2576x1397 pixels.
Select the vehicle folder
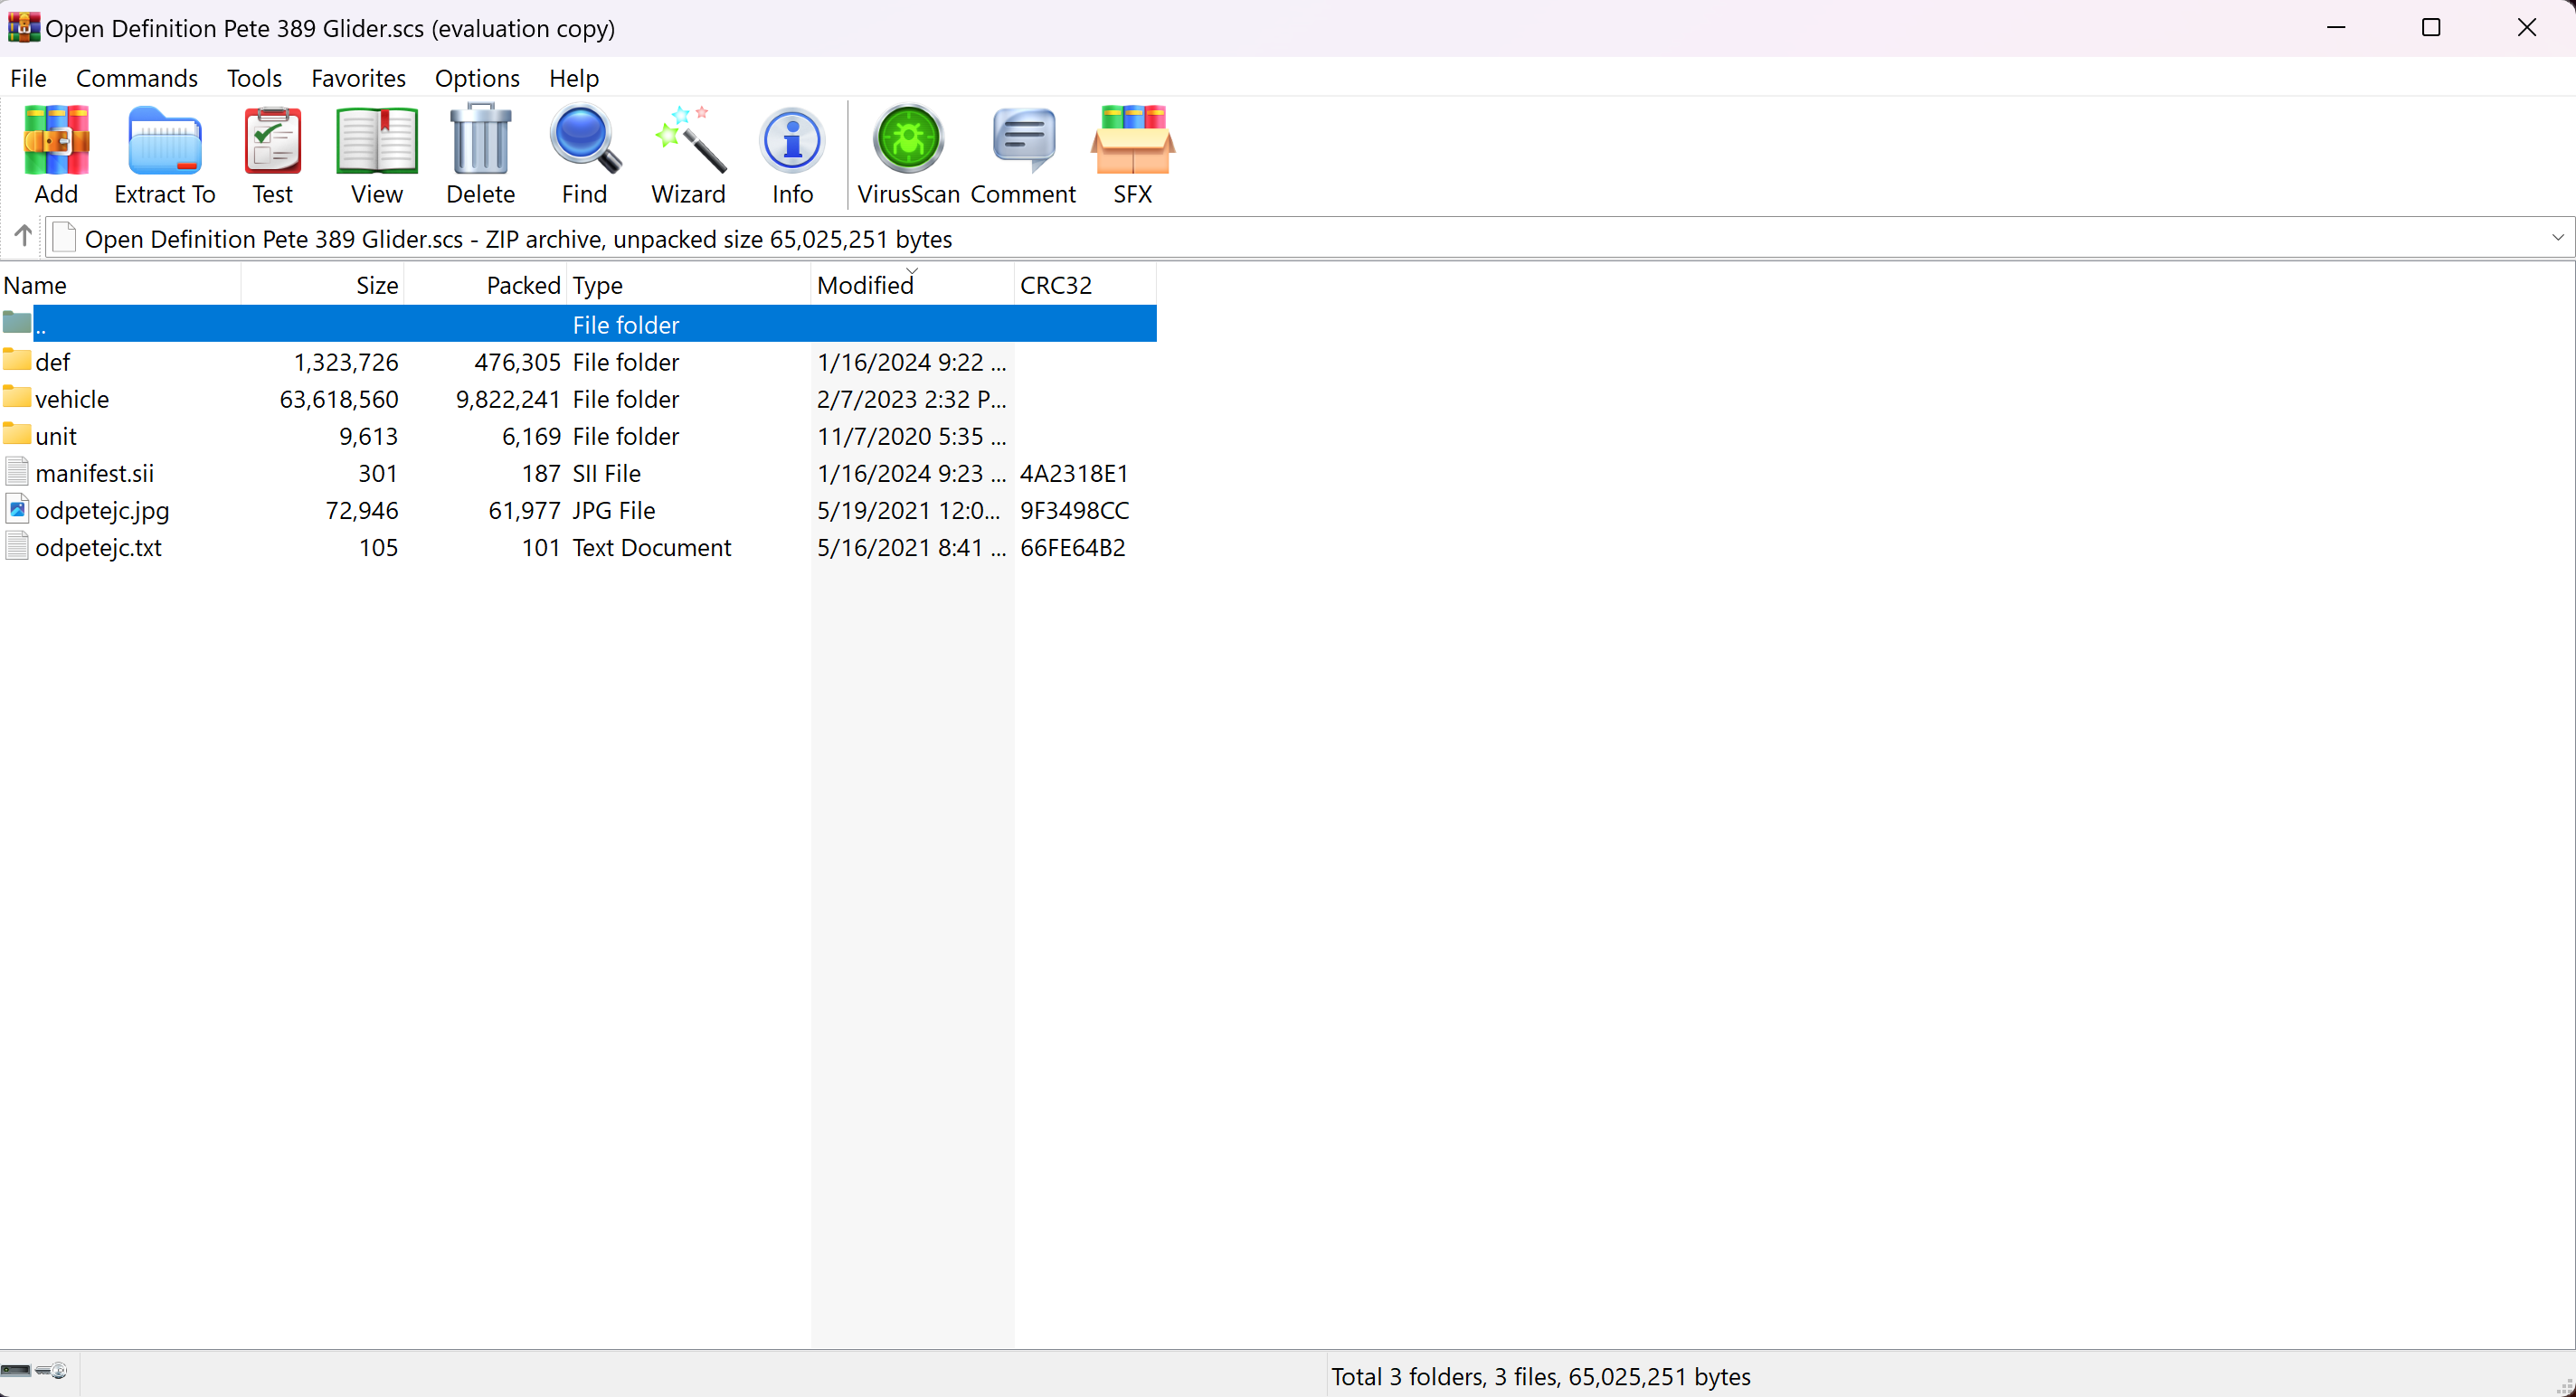click(72, 399)
